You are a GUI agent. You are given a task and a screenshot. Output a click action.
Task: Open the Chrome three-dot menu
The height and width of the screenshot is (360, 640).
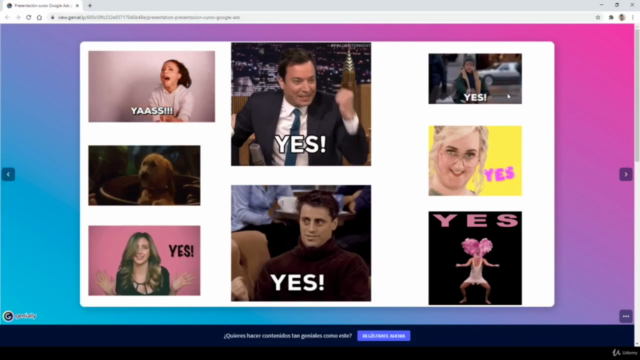(x=633, y=18)
